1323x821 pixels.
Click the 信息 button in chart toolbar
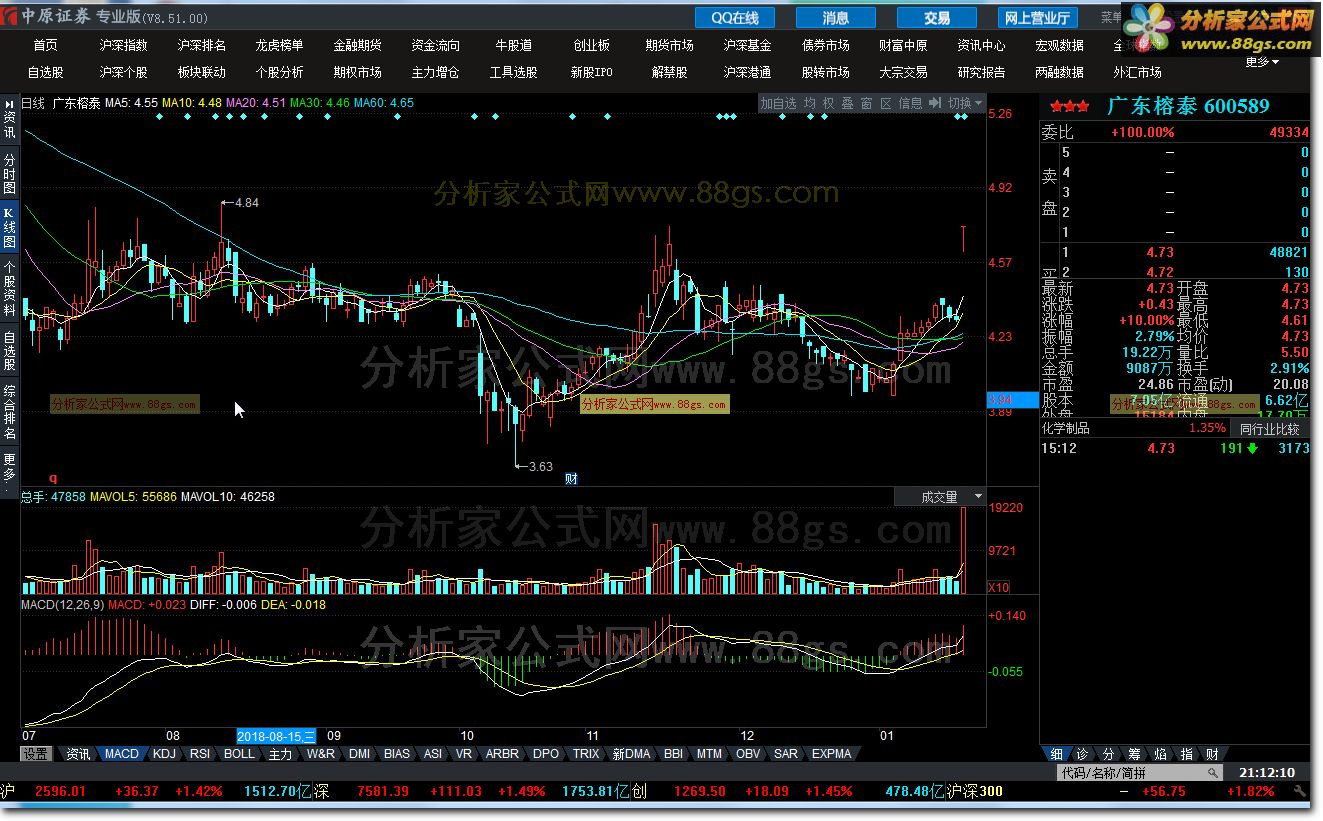pos(910,103)
